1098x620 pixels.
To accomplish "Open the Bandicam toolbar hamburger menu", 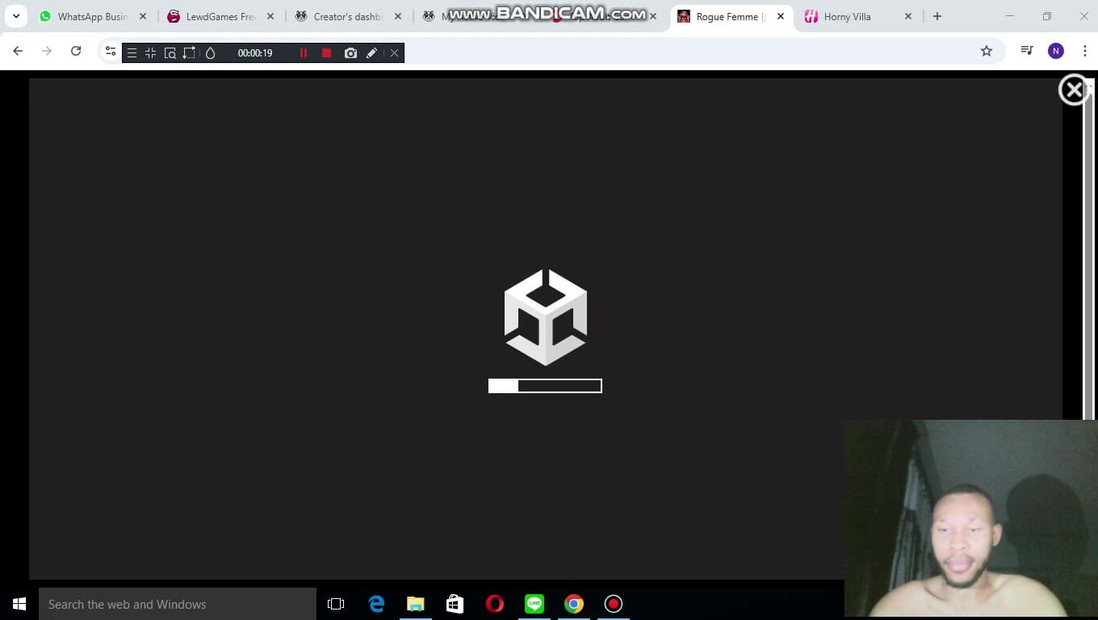I will (x=132, y=53).
